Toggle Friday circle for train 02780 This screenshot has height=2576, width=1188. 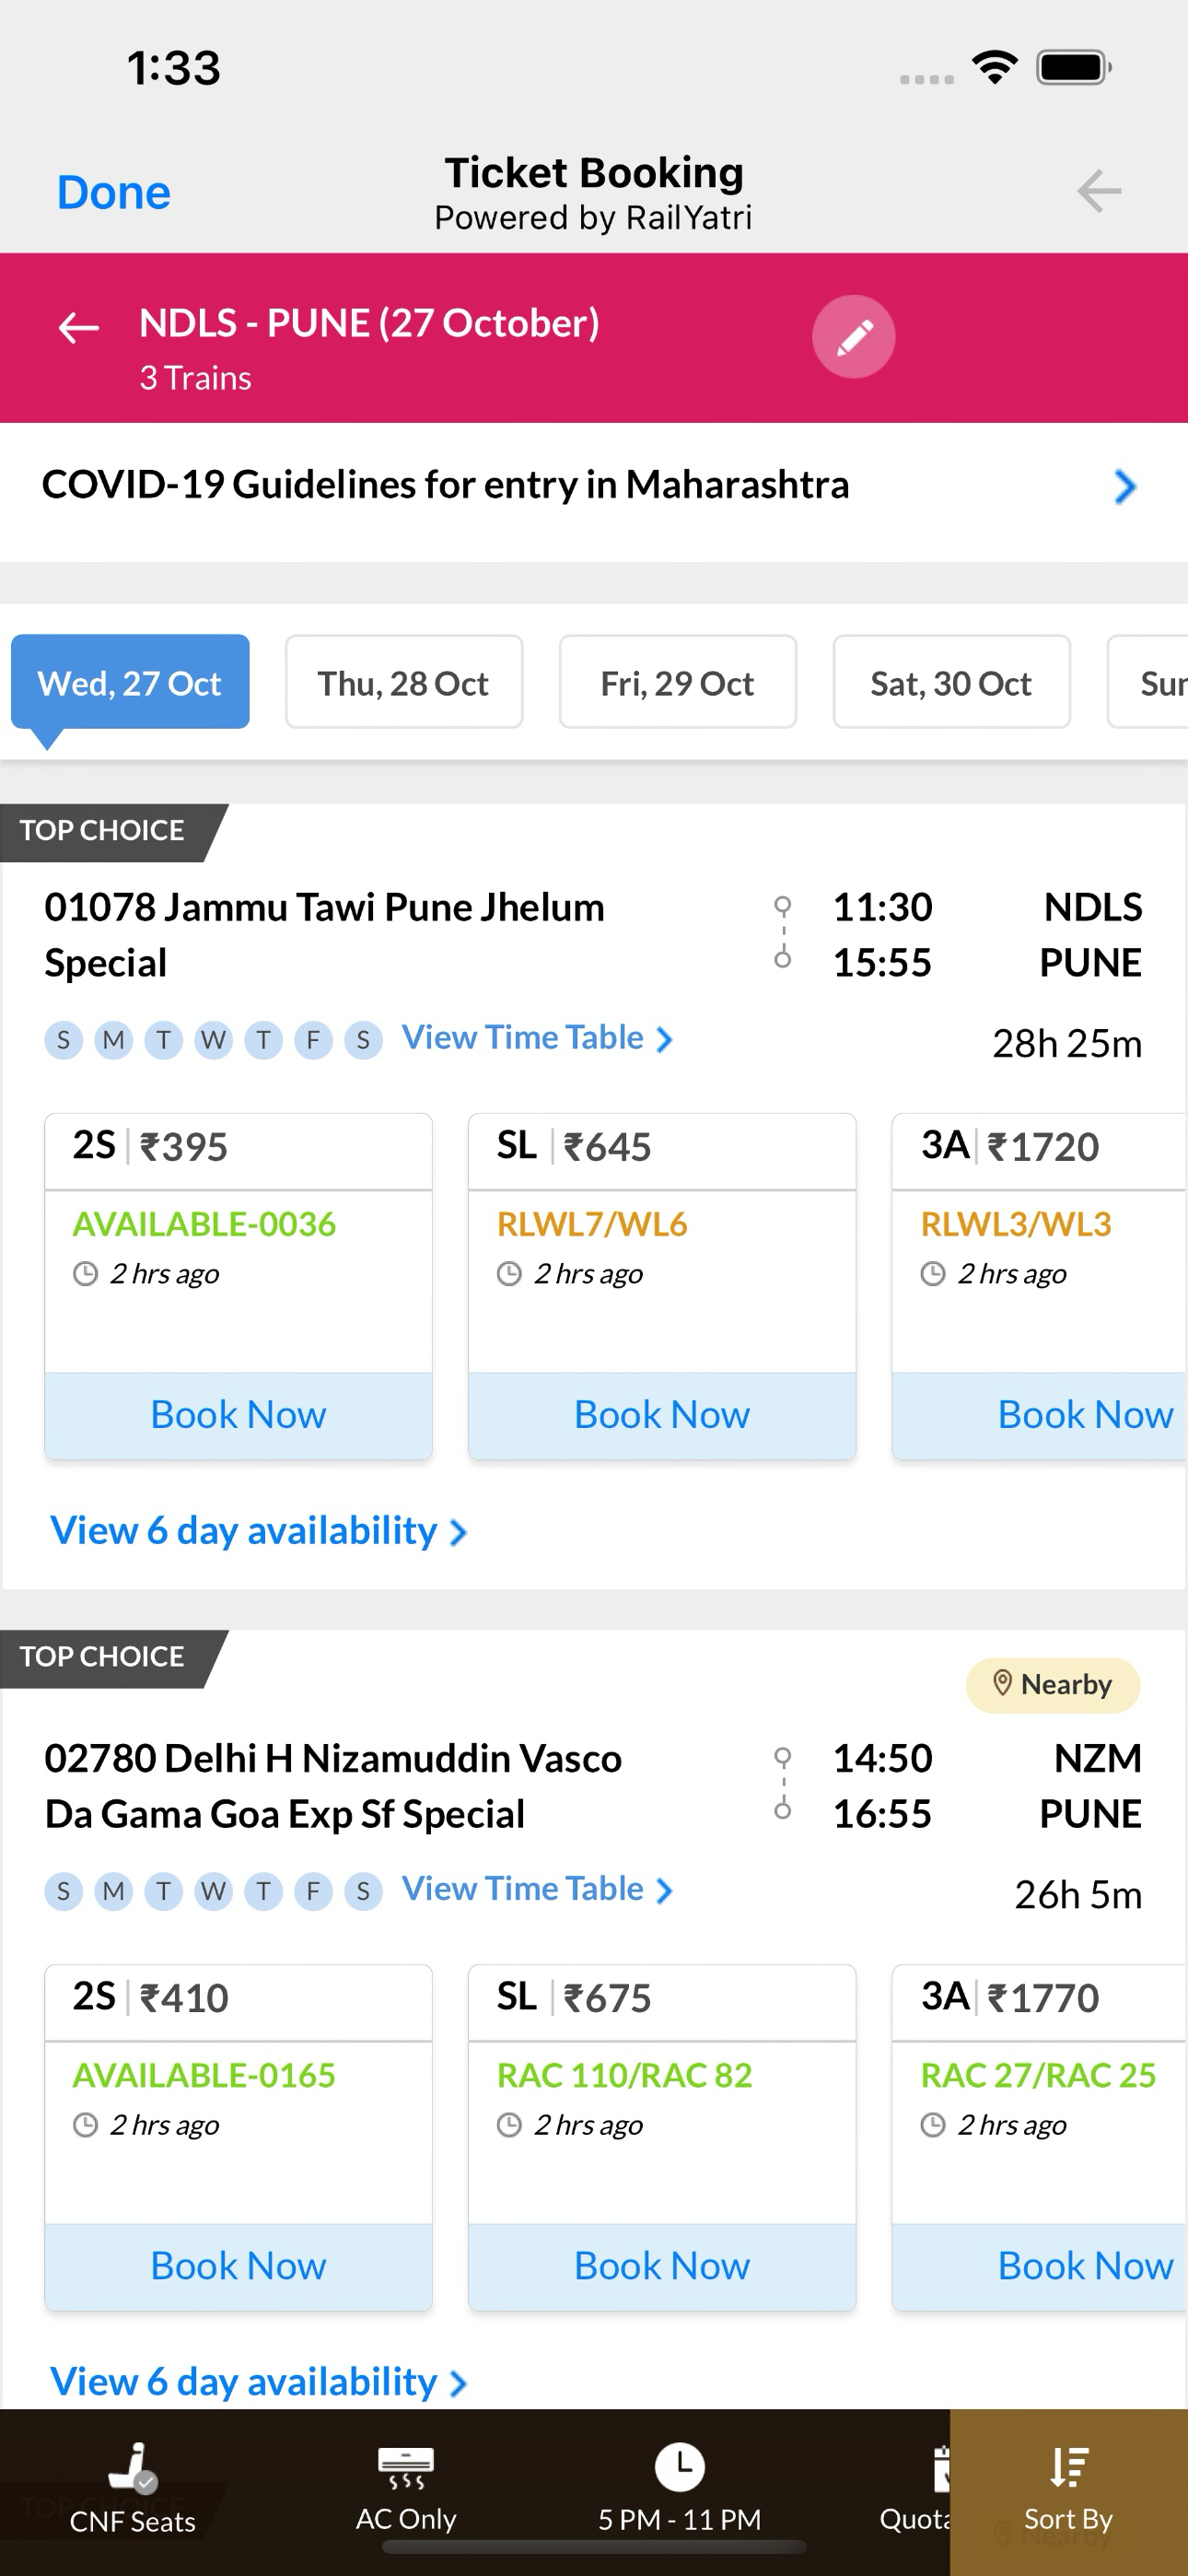pyautogui.click(x=313, y=1891)
